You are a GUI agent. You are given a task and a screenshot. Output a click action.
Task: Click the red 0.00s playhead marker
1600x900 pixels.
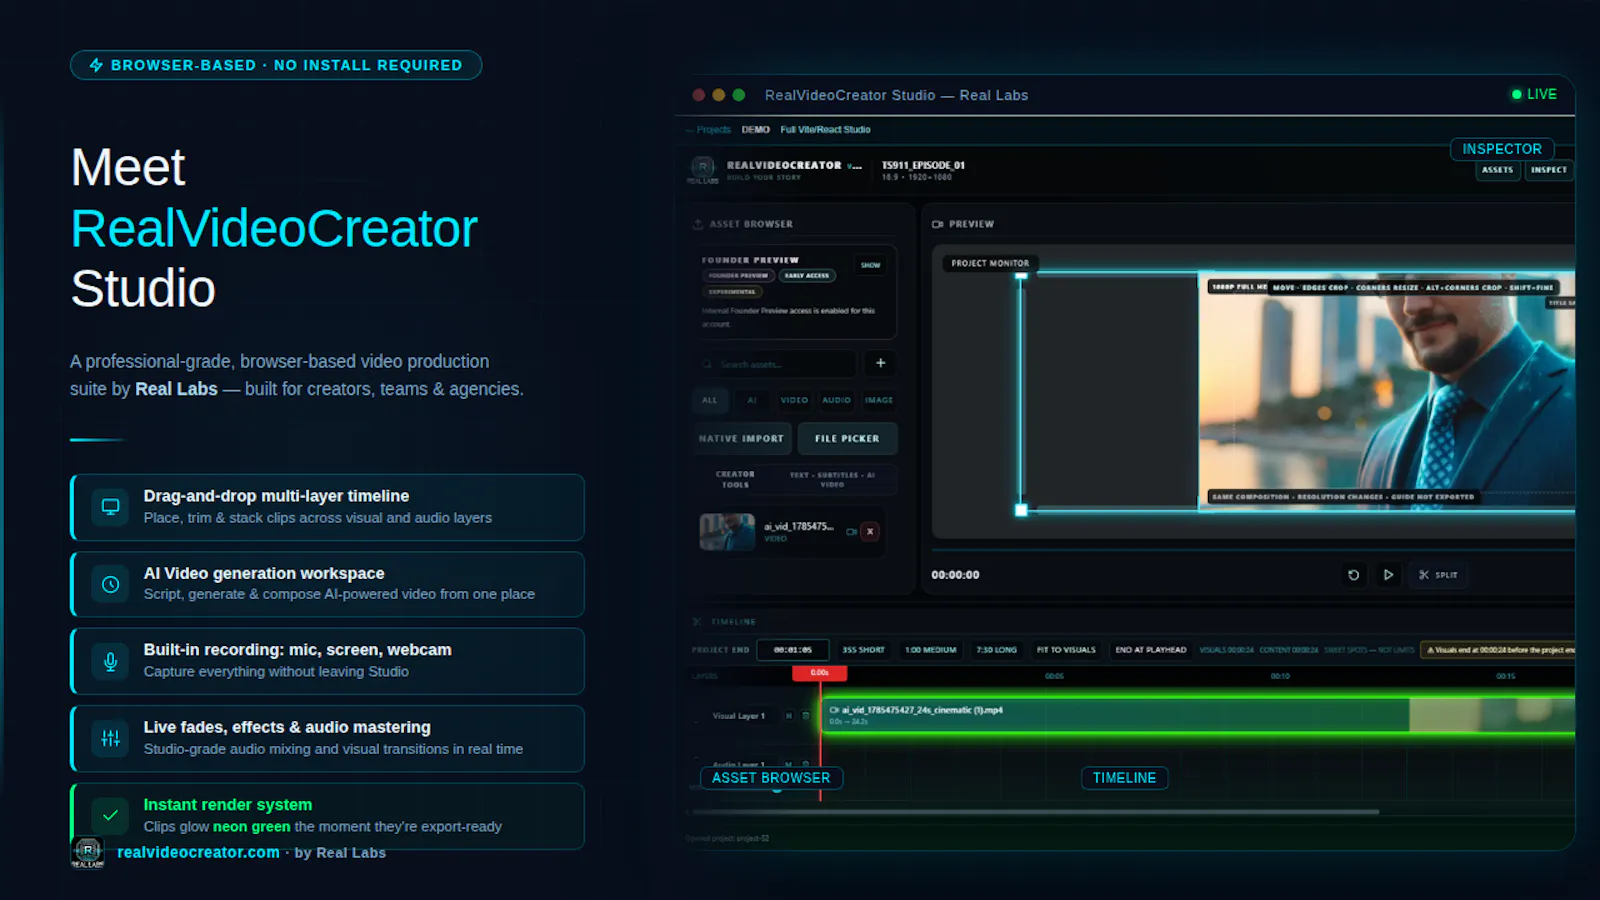(x=820, y=673)
